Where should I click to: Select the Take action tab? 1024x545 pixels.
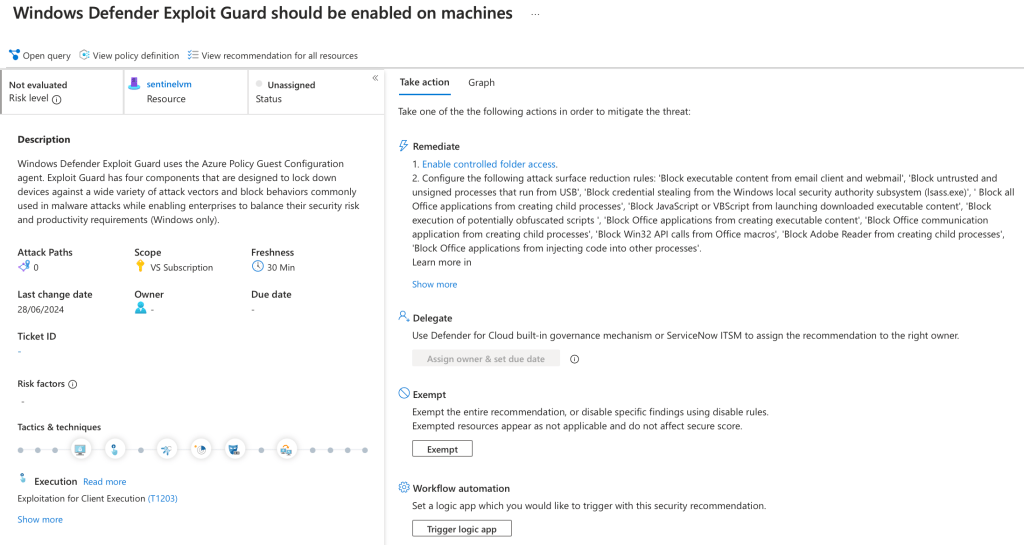[424, 82]
